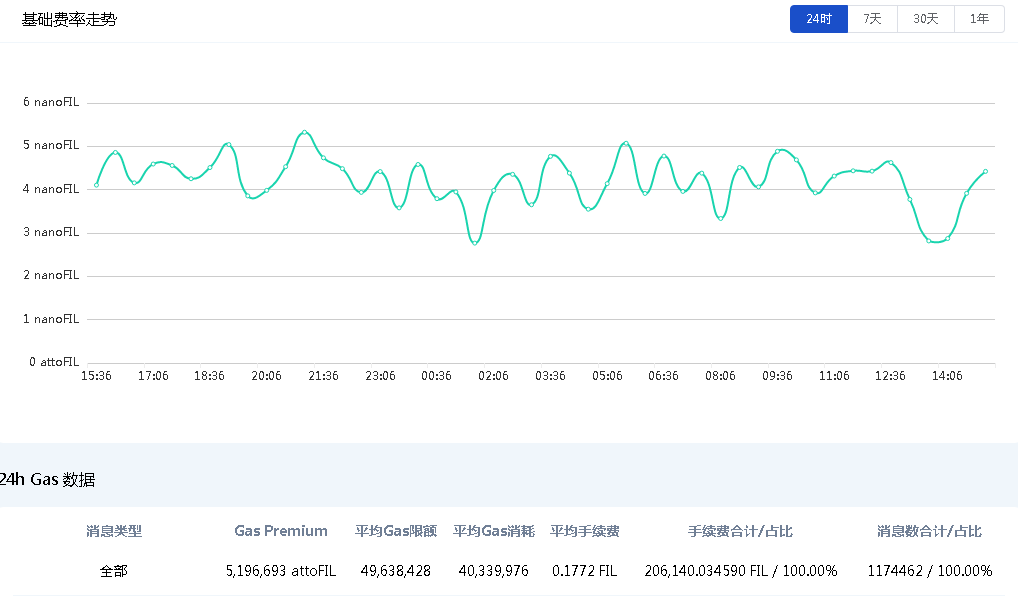Click the 12:36 x-axis label
The image size is (1018, 604).
tap(890, 375)
